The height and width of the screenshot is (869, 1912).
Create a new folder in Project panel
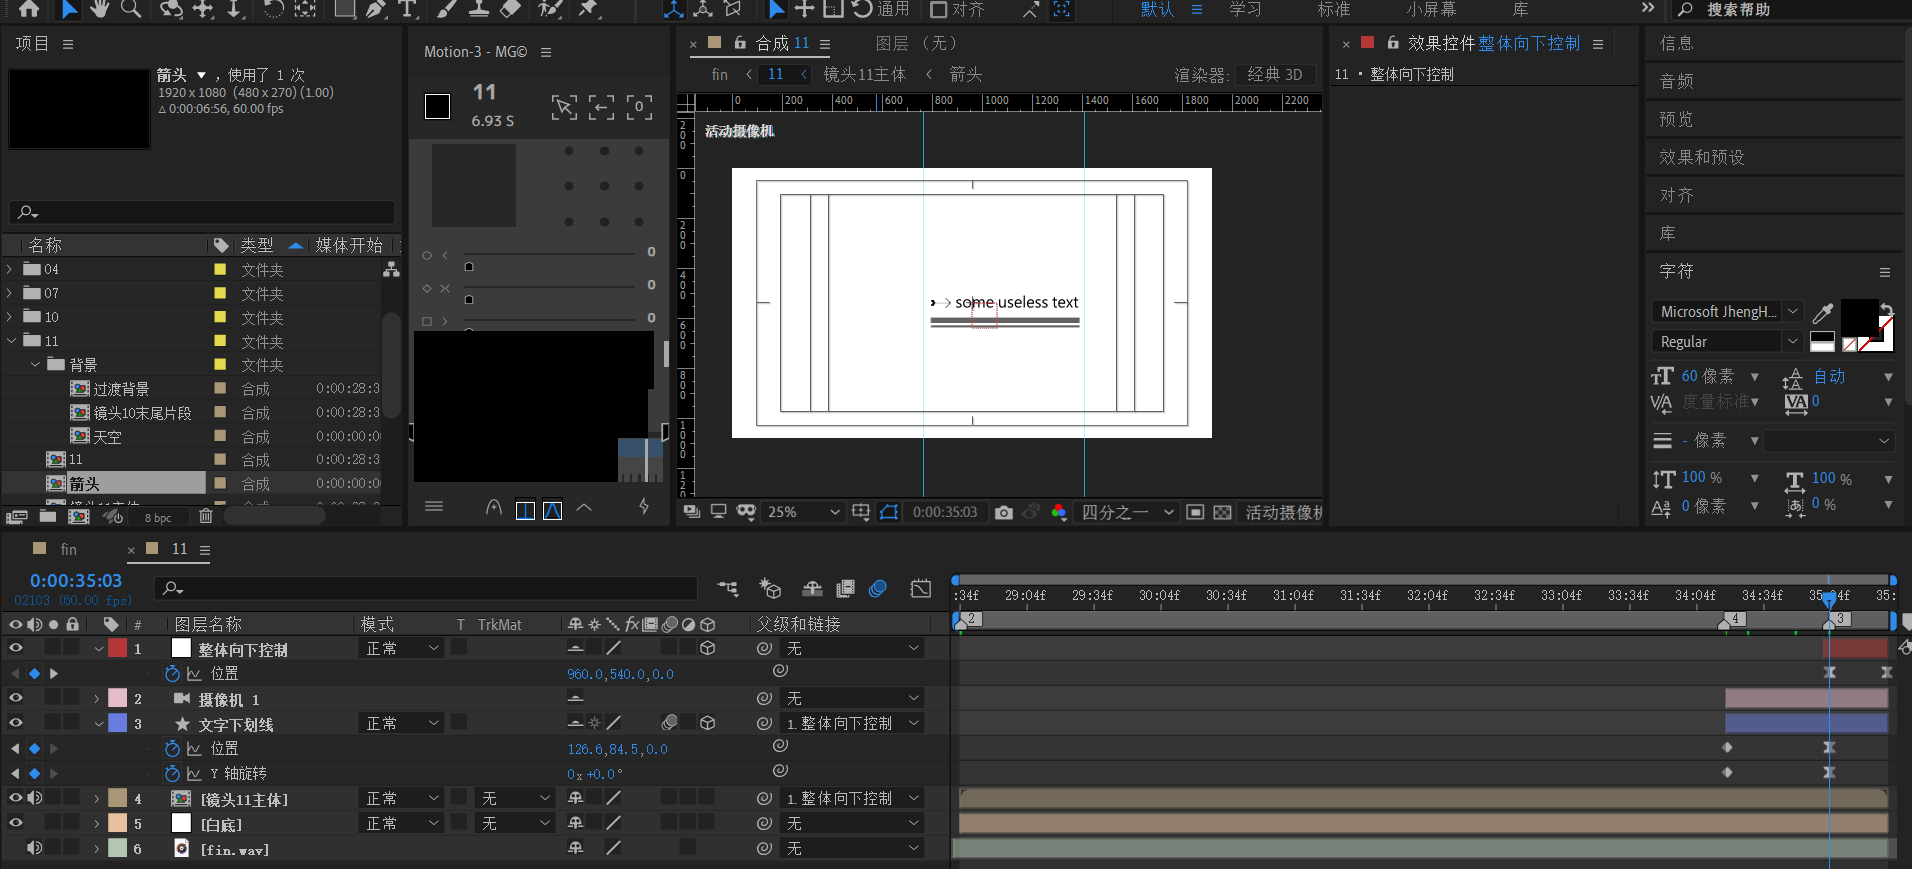point(47,516)
